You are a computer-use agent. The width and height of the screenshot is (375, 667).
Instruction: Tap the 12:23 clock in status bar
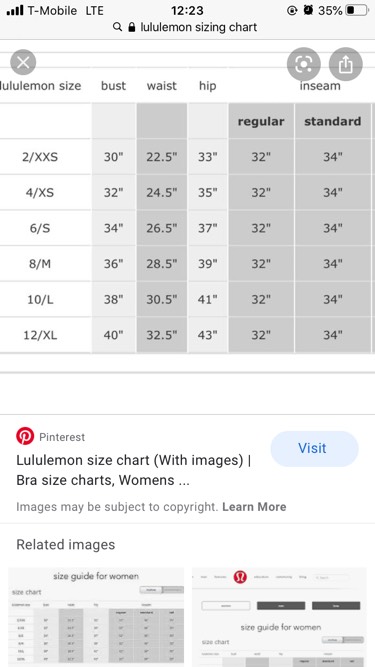point(187,10)
